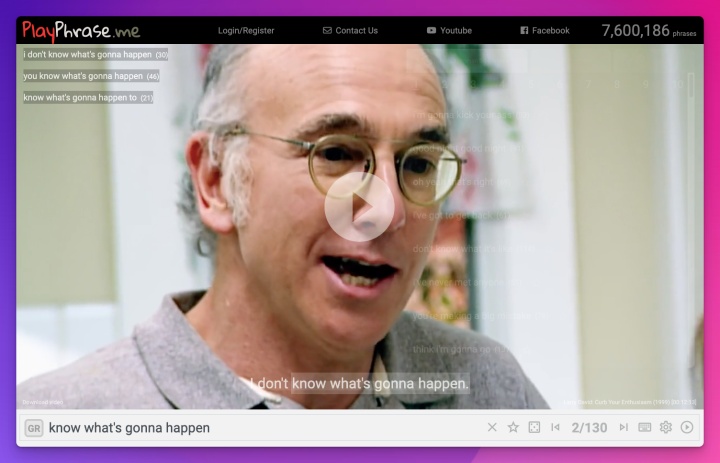Select suggestion "i don't know what's gonna happen"
The image size is (720, 463).
96,55
